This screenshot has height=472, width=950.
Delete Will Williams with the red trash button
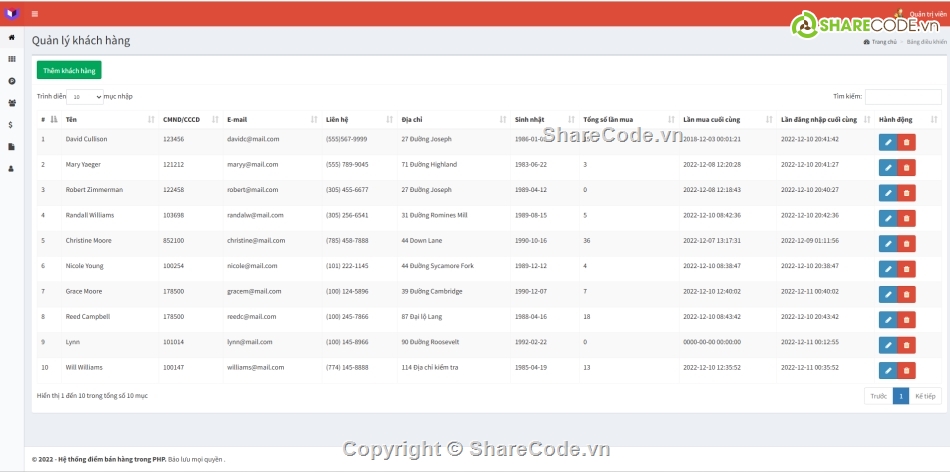tap(906, 370)
